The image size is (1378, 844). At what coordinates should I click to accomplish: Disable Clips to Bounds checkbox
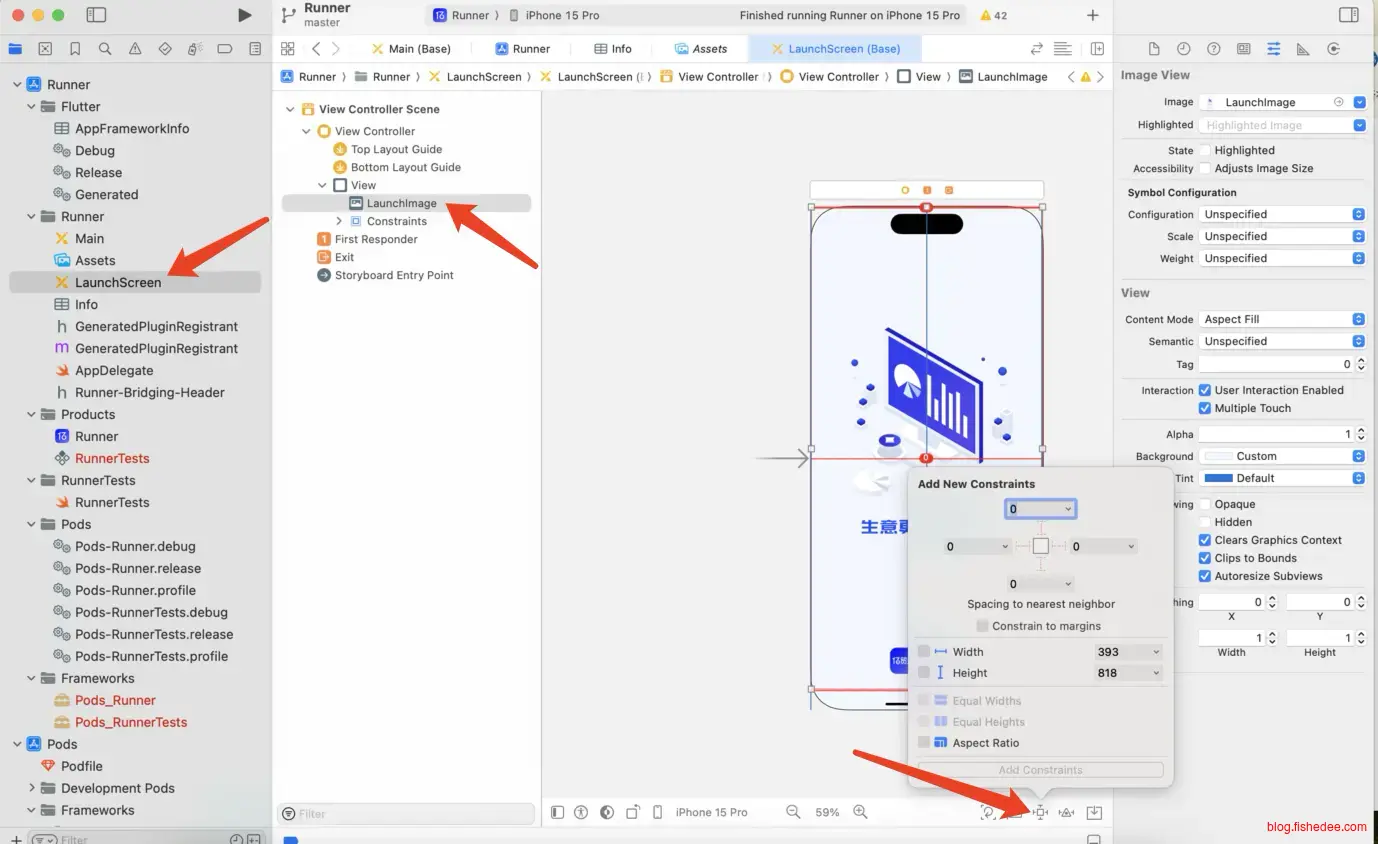tap(1205, 558)
